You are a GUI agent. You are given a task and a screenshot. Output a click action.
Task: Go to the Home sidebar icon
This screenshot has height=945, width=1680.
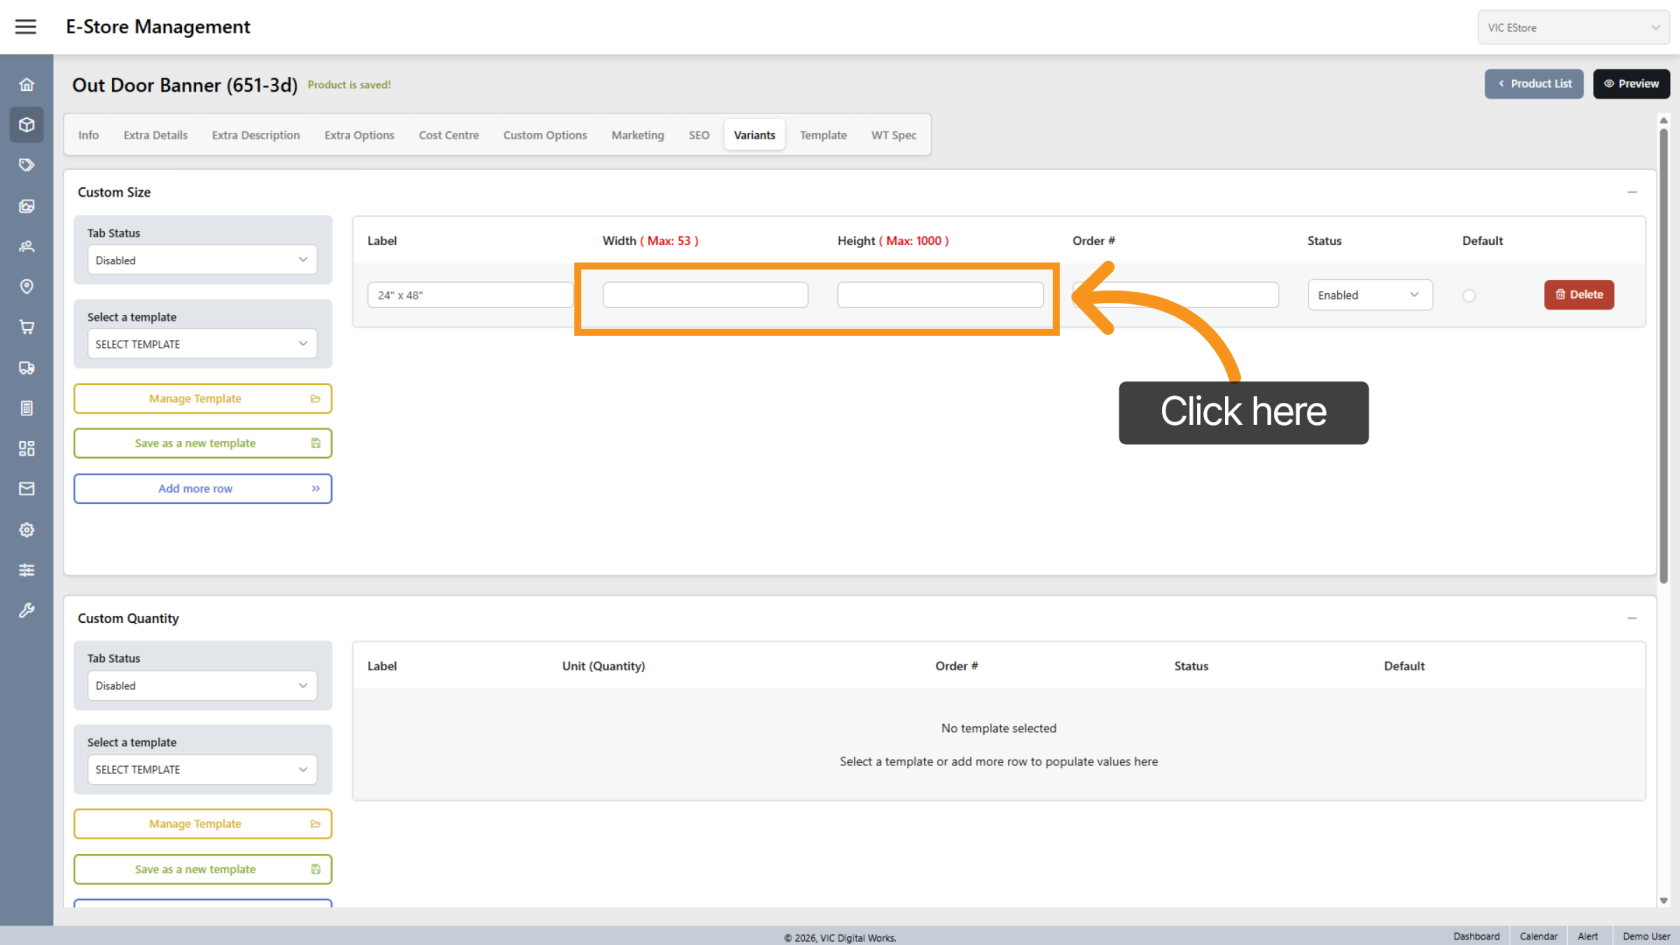[27, 85]
